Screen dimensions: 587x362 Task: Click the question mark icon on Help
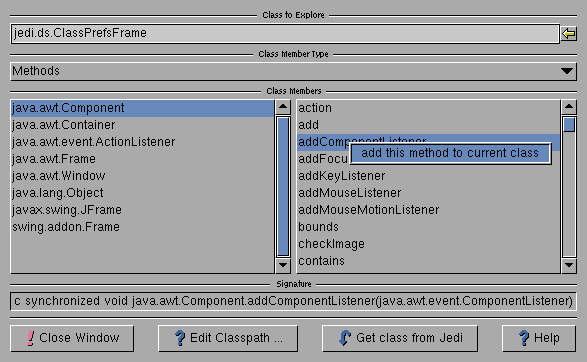(x=524, y=338)
